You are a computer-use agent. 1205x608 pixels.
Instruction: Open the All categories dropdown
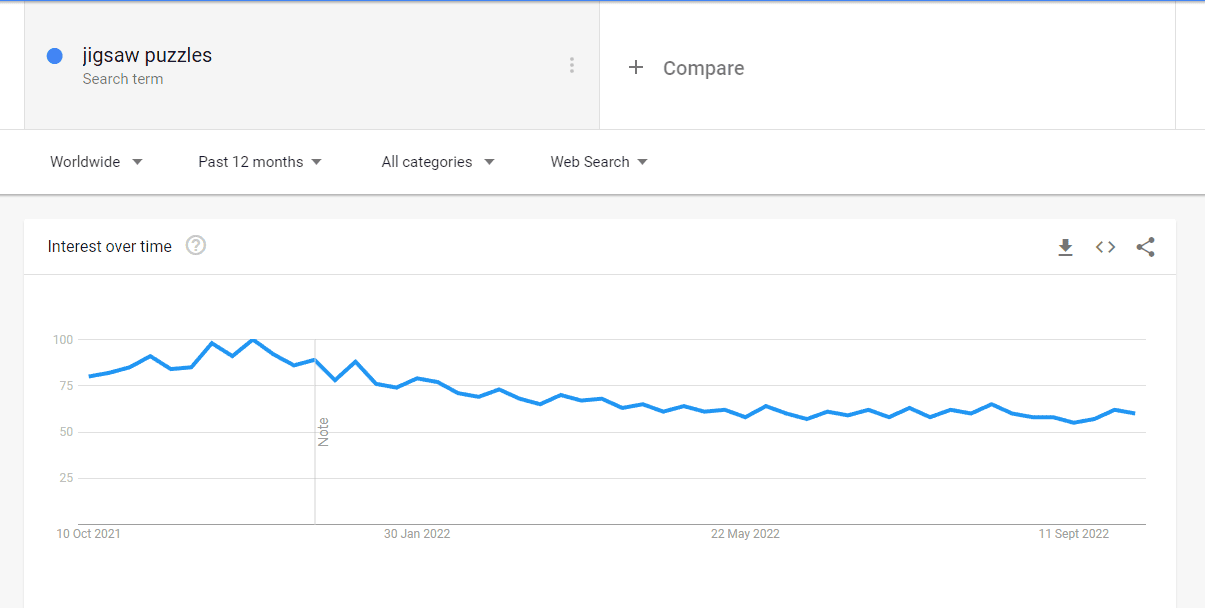(x=438, y=162)
